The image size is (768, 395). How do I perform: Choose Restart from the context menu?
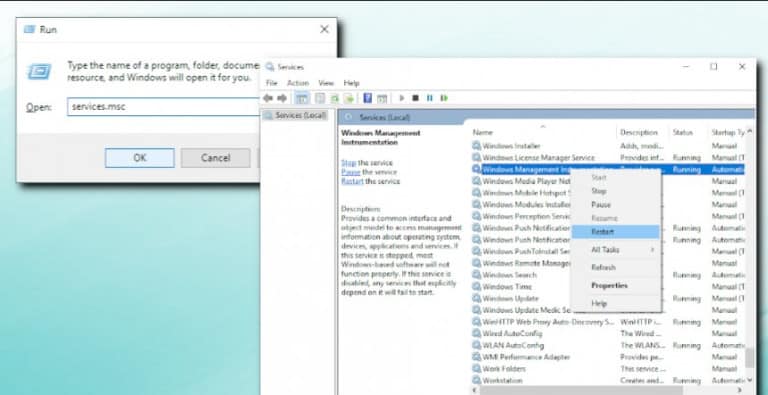click(617, 232)
